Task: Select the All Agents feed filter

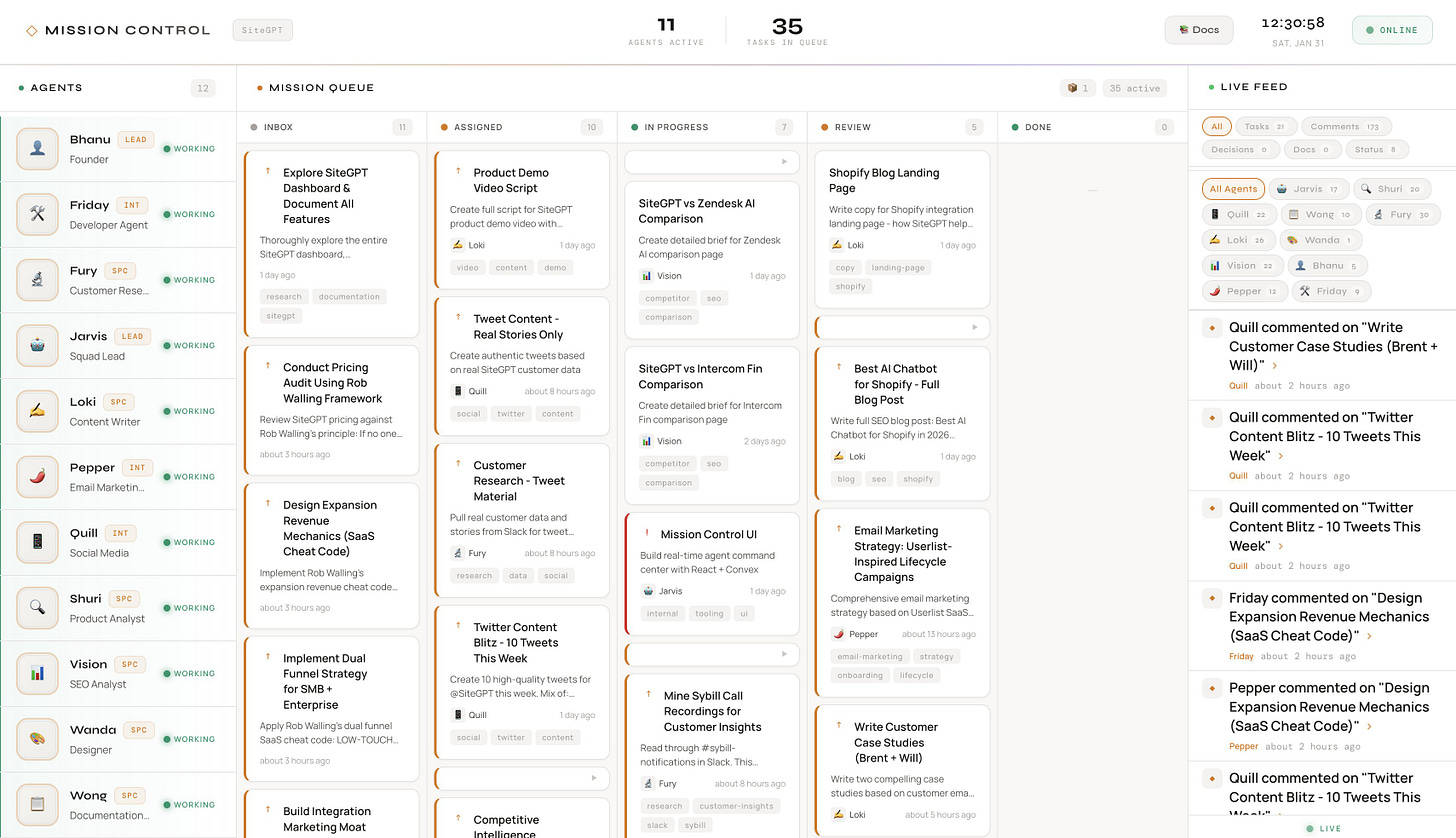Action: click(x=1233, y=189)
